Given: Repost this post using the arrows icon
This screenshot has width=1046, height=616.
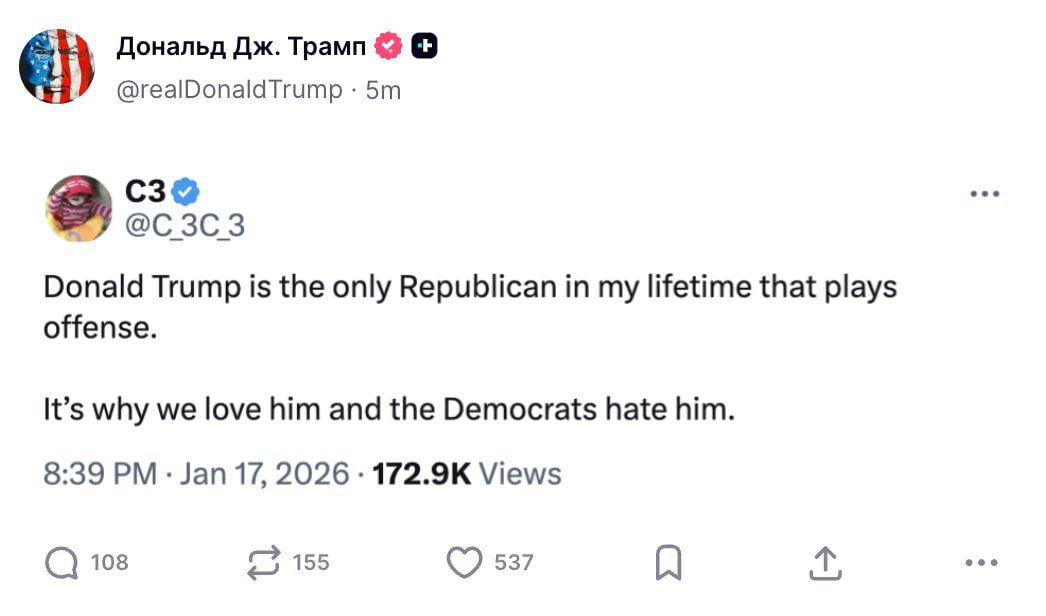Looking at the screenshot, I should [264, 563].
